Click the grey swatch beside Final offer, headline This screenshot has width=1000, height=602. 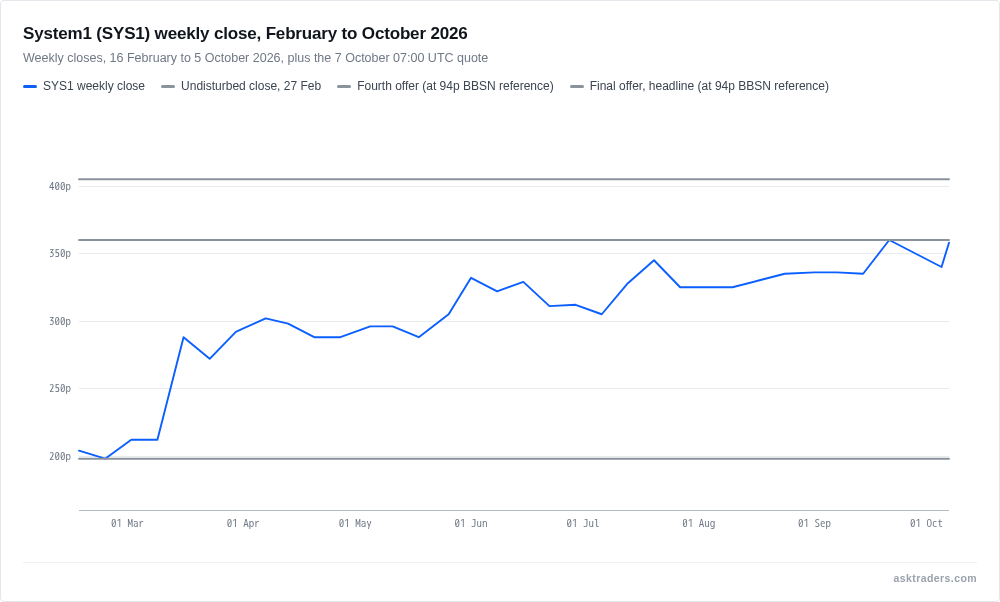[x=577, y=86]
